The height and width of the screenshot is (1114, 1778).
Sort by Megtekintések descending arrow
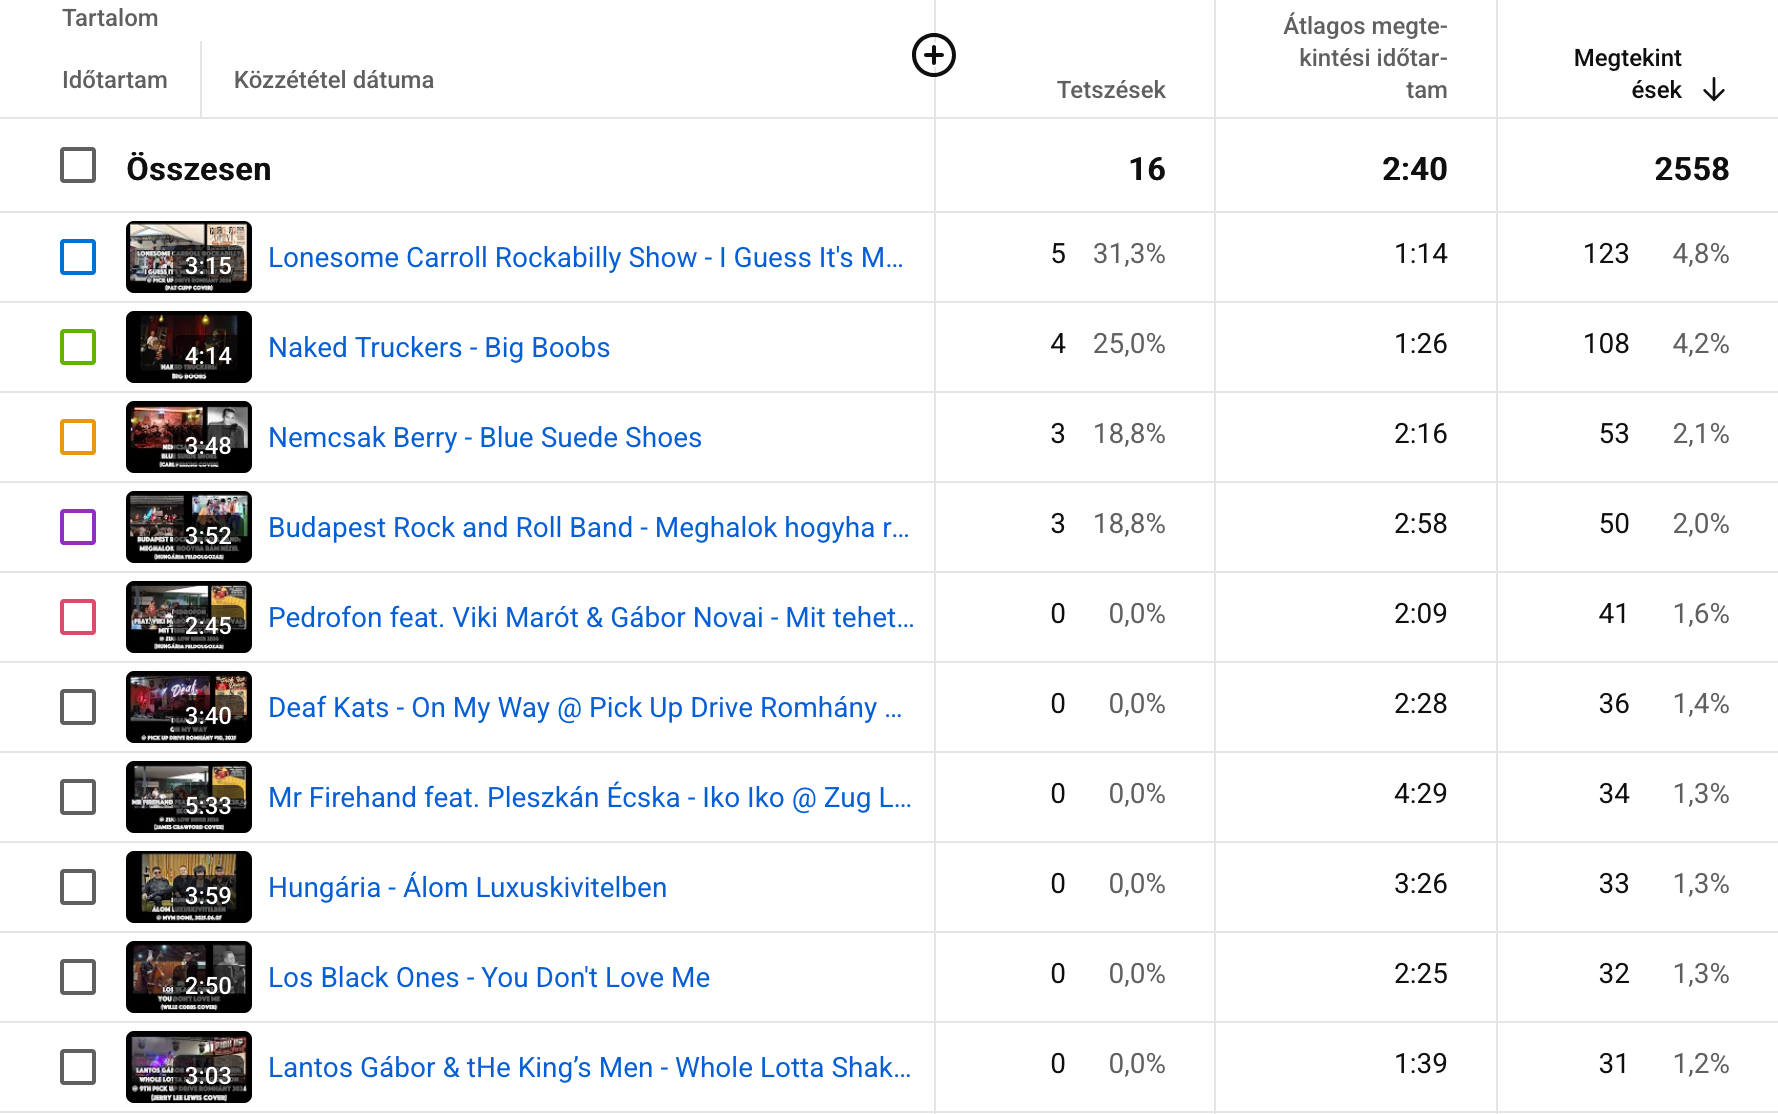click(x=1714, y=90)
